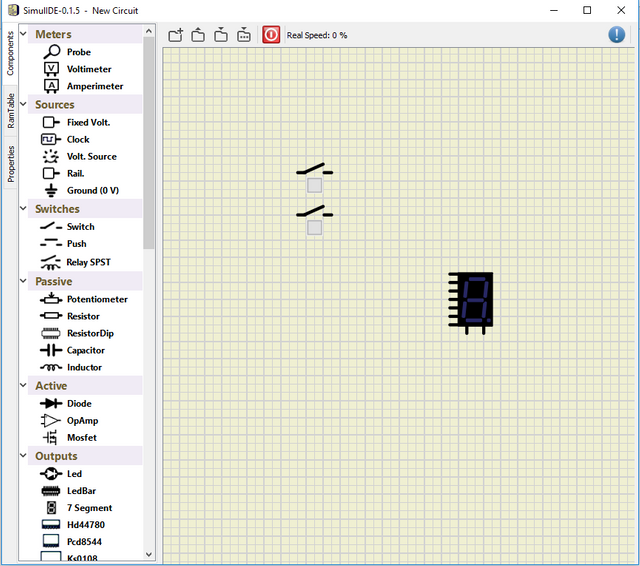
Task: Click the Switches category header
Action: pos(85,209)
